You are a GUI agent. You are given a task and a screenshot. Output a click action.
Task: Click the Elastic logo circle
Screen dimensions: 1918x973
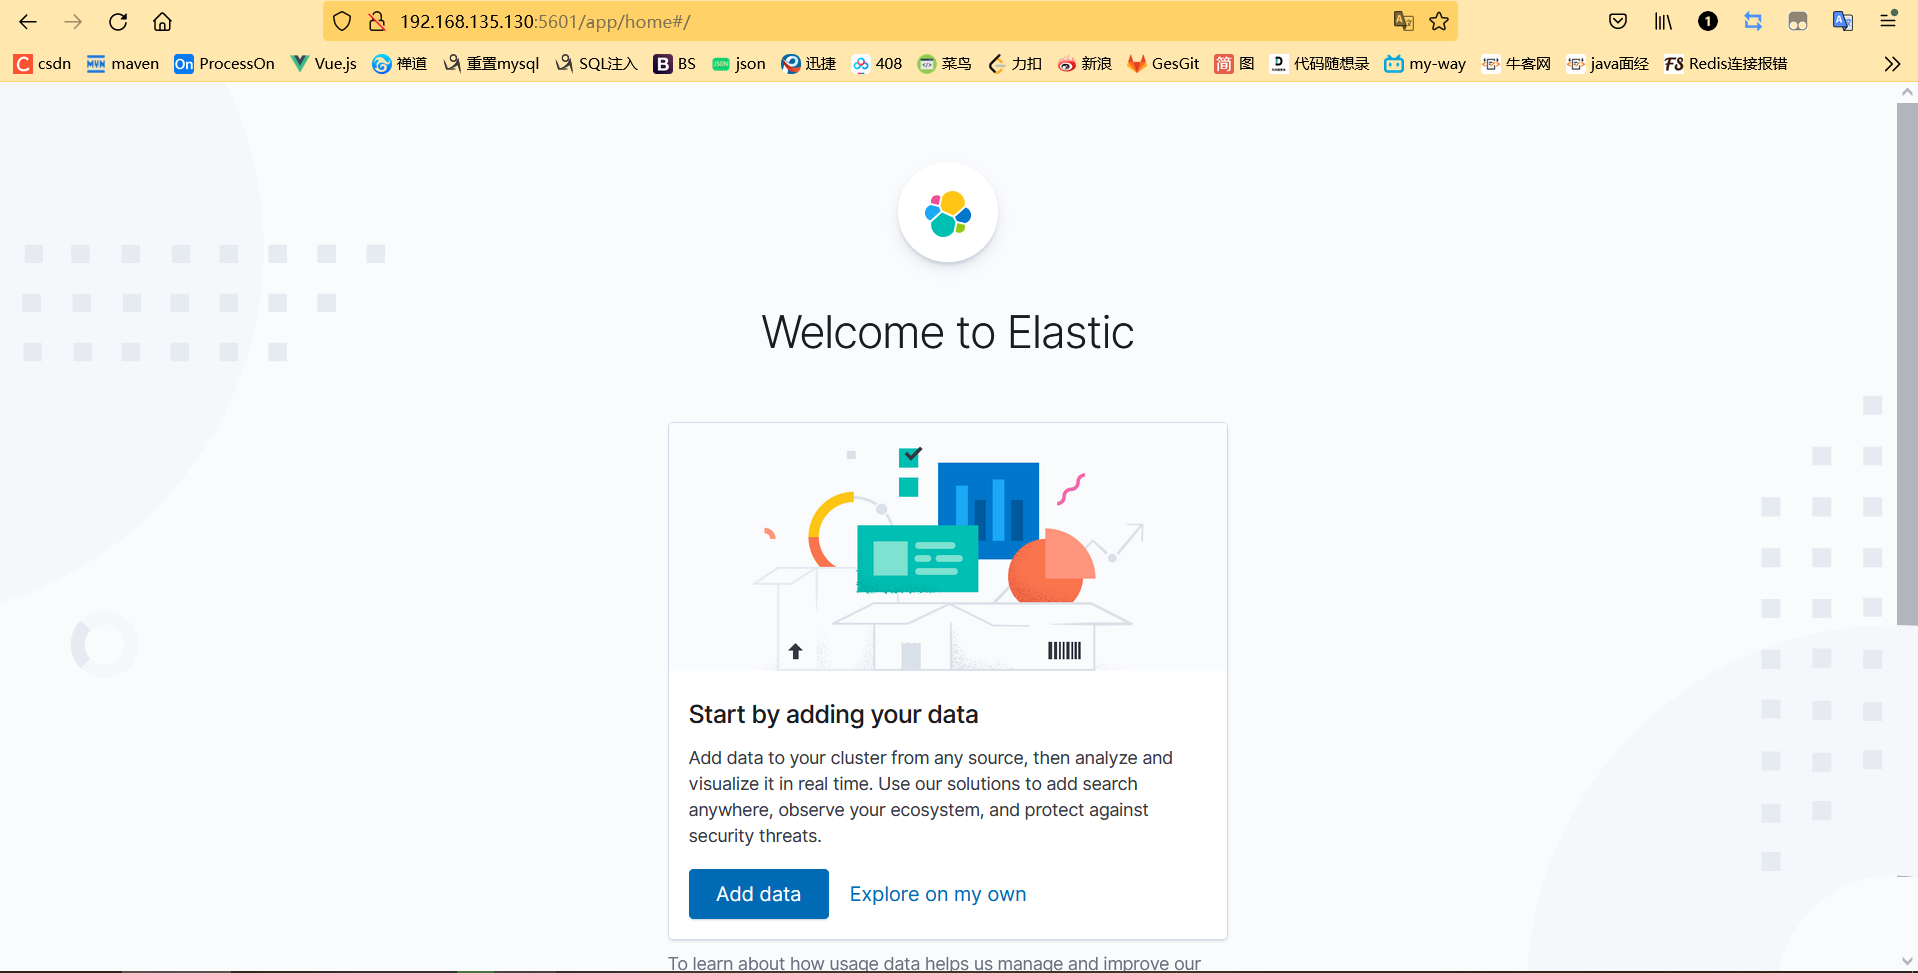tap(948, 212)
